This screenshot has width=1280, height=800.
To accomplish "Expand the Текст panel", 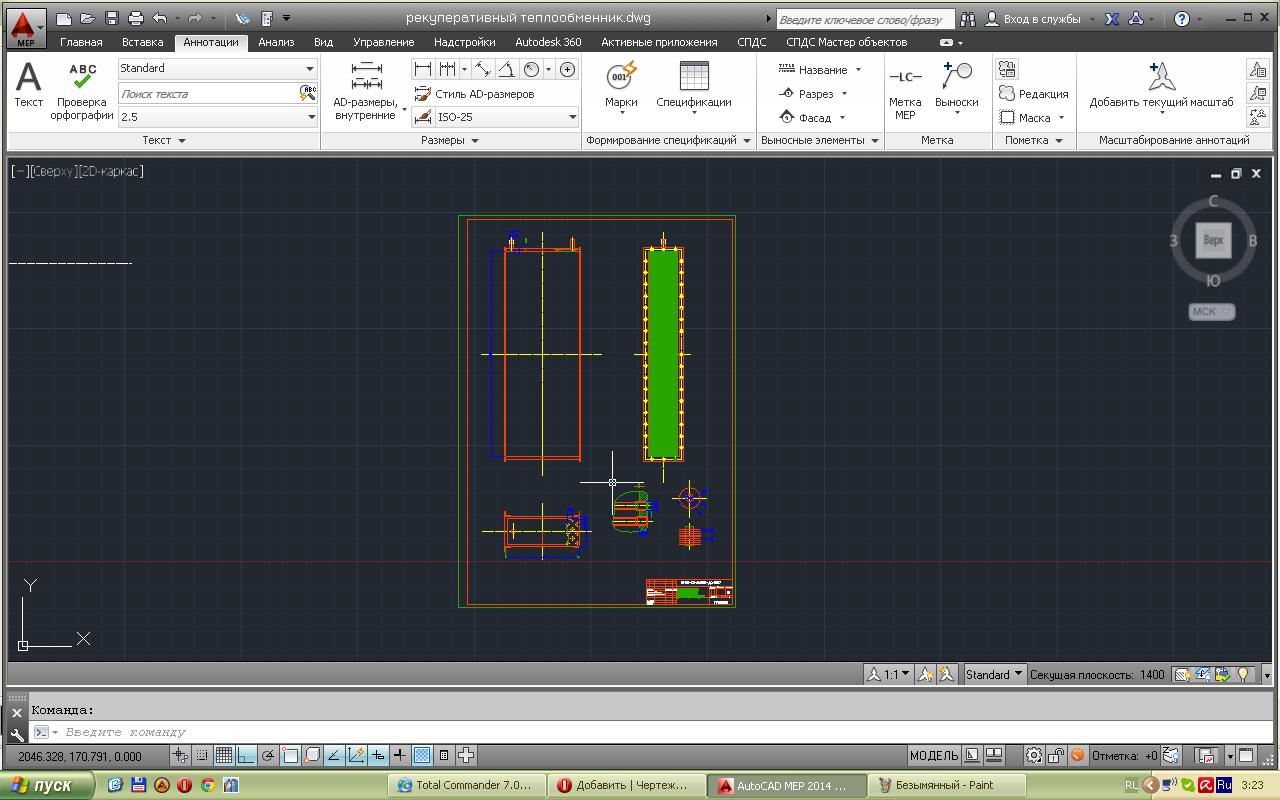I will [x=164, y=140].
